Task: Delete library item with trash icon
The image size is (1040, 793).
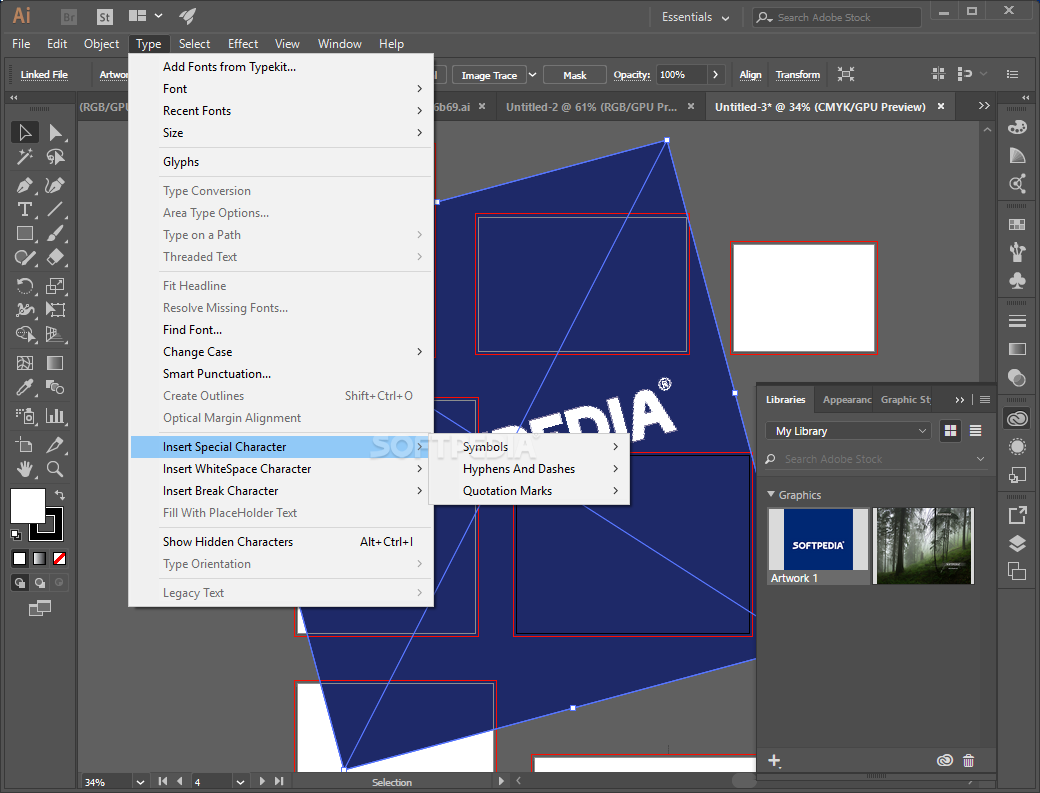Action: pos(968,761)
